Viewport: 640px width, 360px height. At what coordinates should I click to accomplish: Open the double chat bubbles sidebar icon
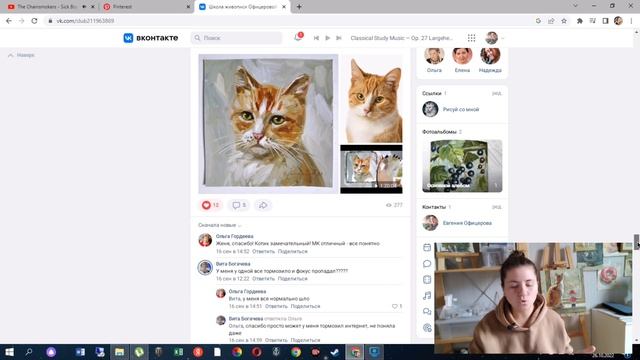click(427, 311)
